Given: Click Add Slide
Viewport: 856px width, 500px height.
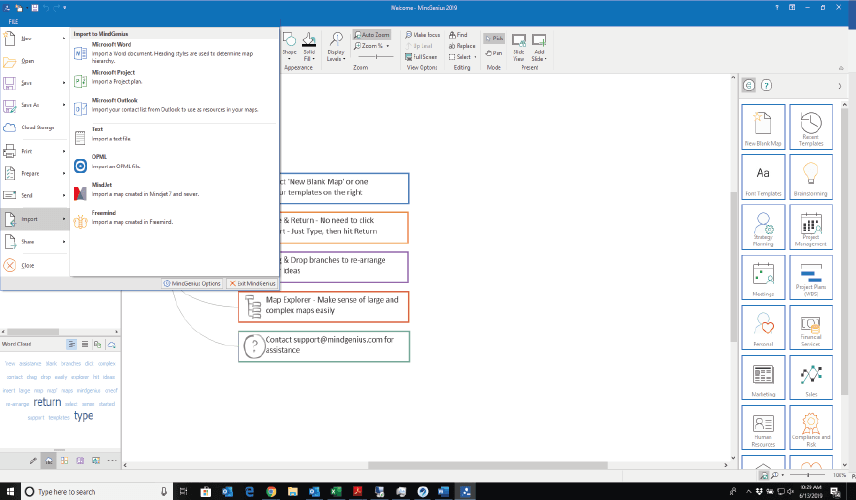Looking at the screenshot, I should pyautogui.click(x=539, y=47).
